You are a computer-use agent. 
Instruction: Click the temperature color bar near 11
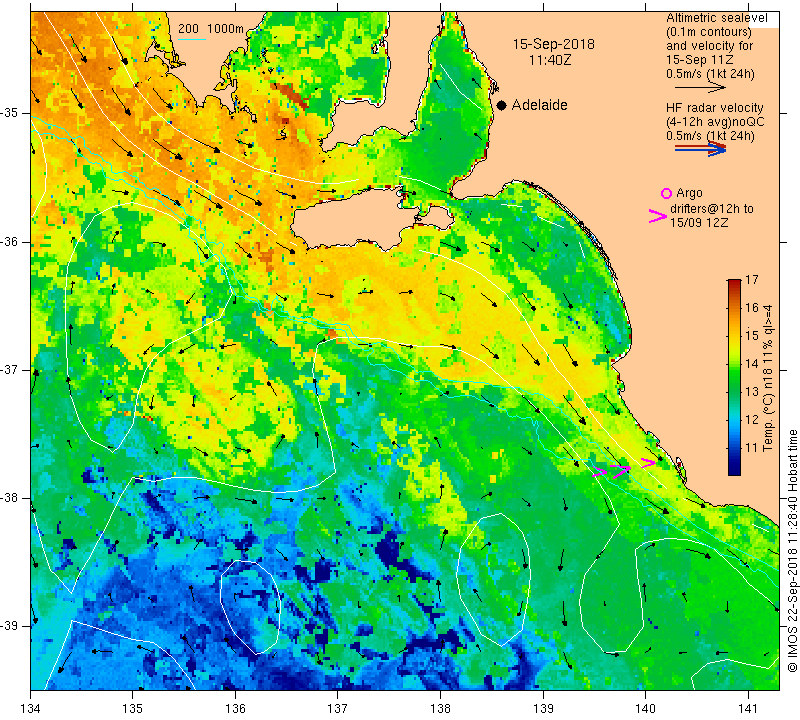click(734, 448)
